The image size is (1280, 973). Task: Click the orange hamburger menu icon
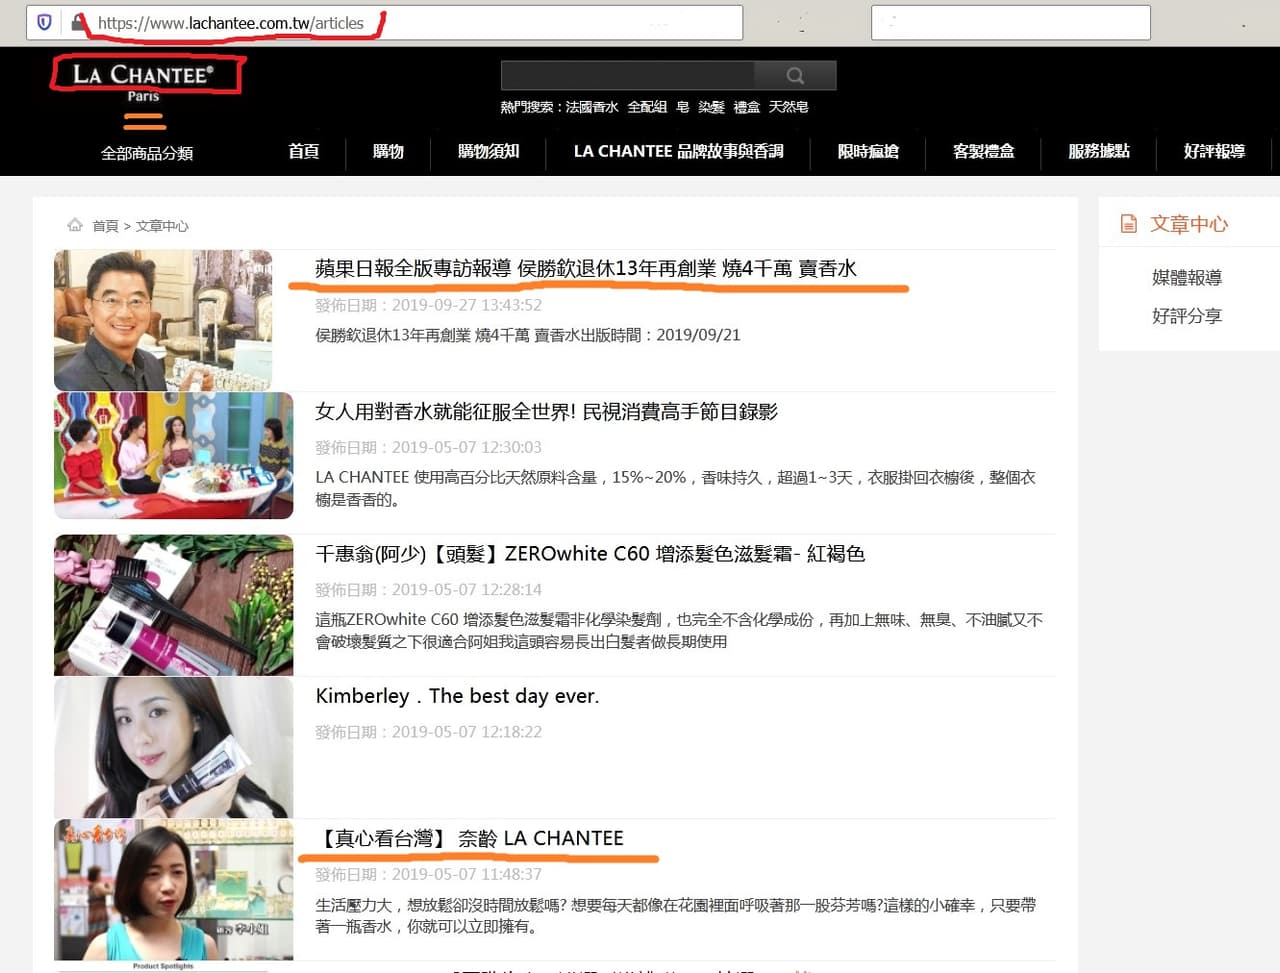click(144, 122)
